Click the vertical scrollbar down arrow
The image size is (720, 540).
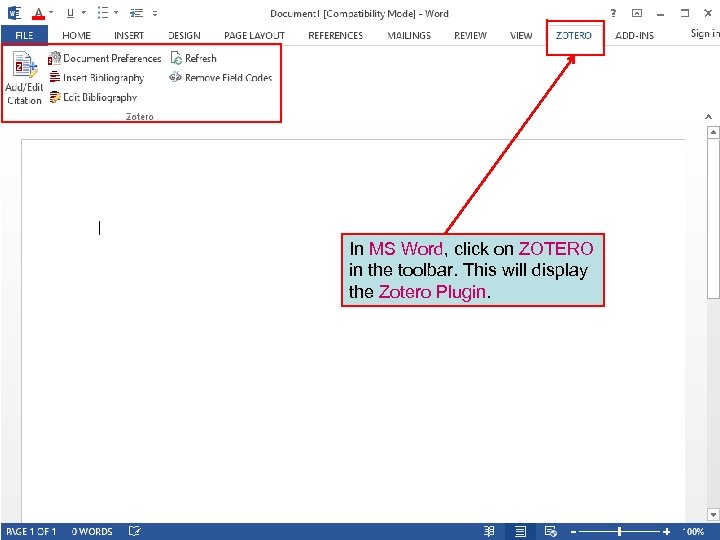tap(713, 514)
